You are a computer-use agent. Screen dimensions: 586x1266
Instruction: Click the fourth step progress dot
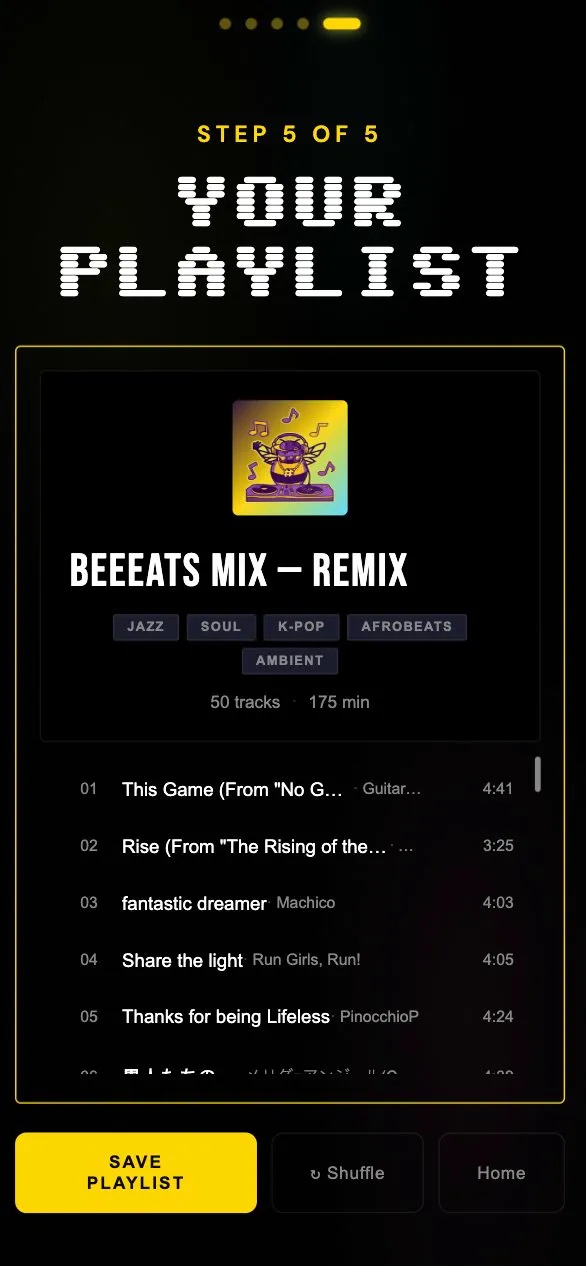(x=303, y=24)
